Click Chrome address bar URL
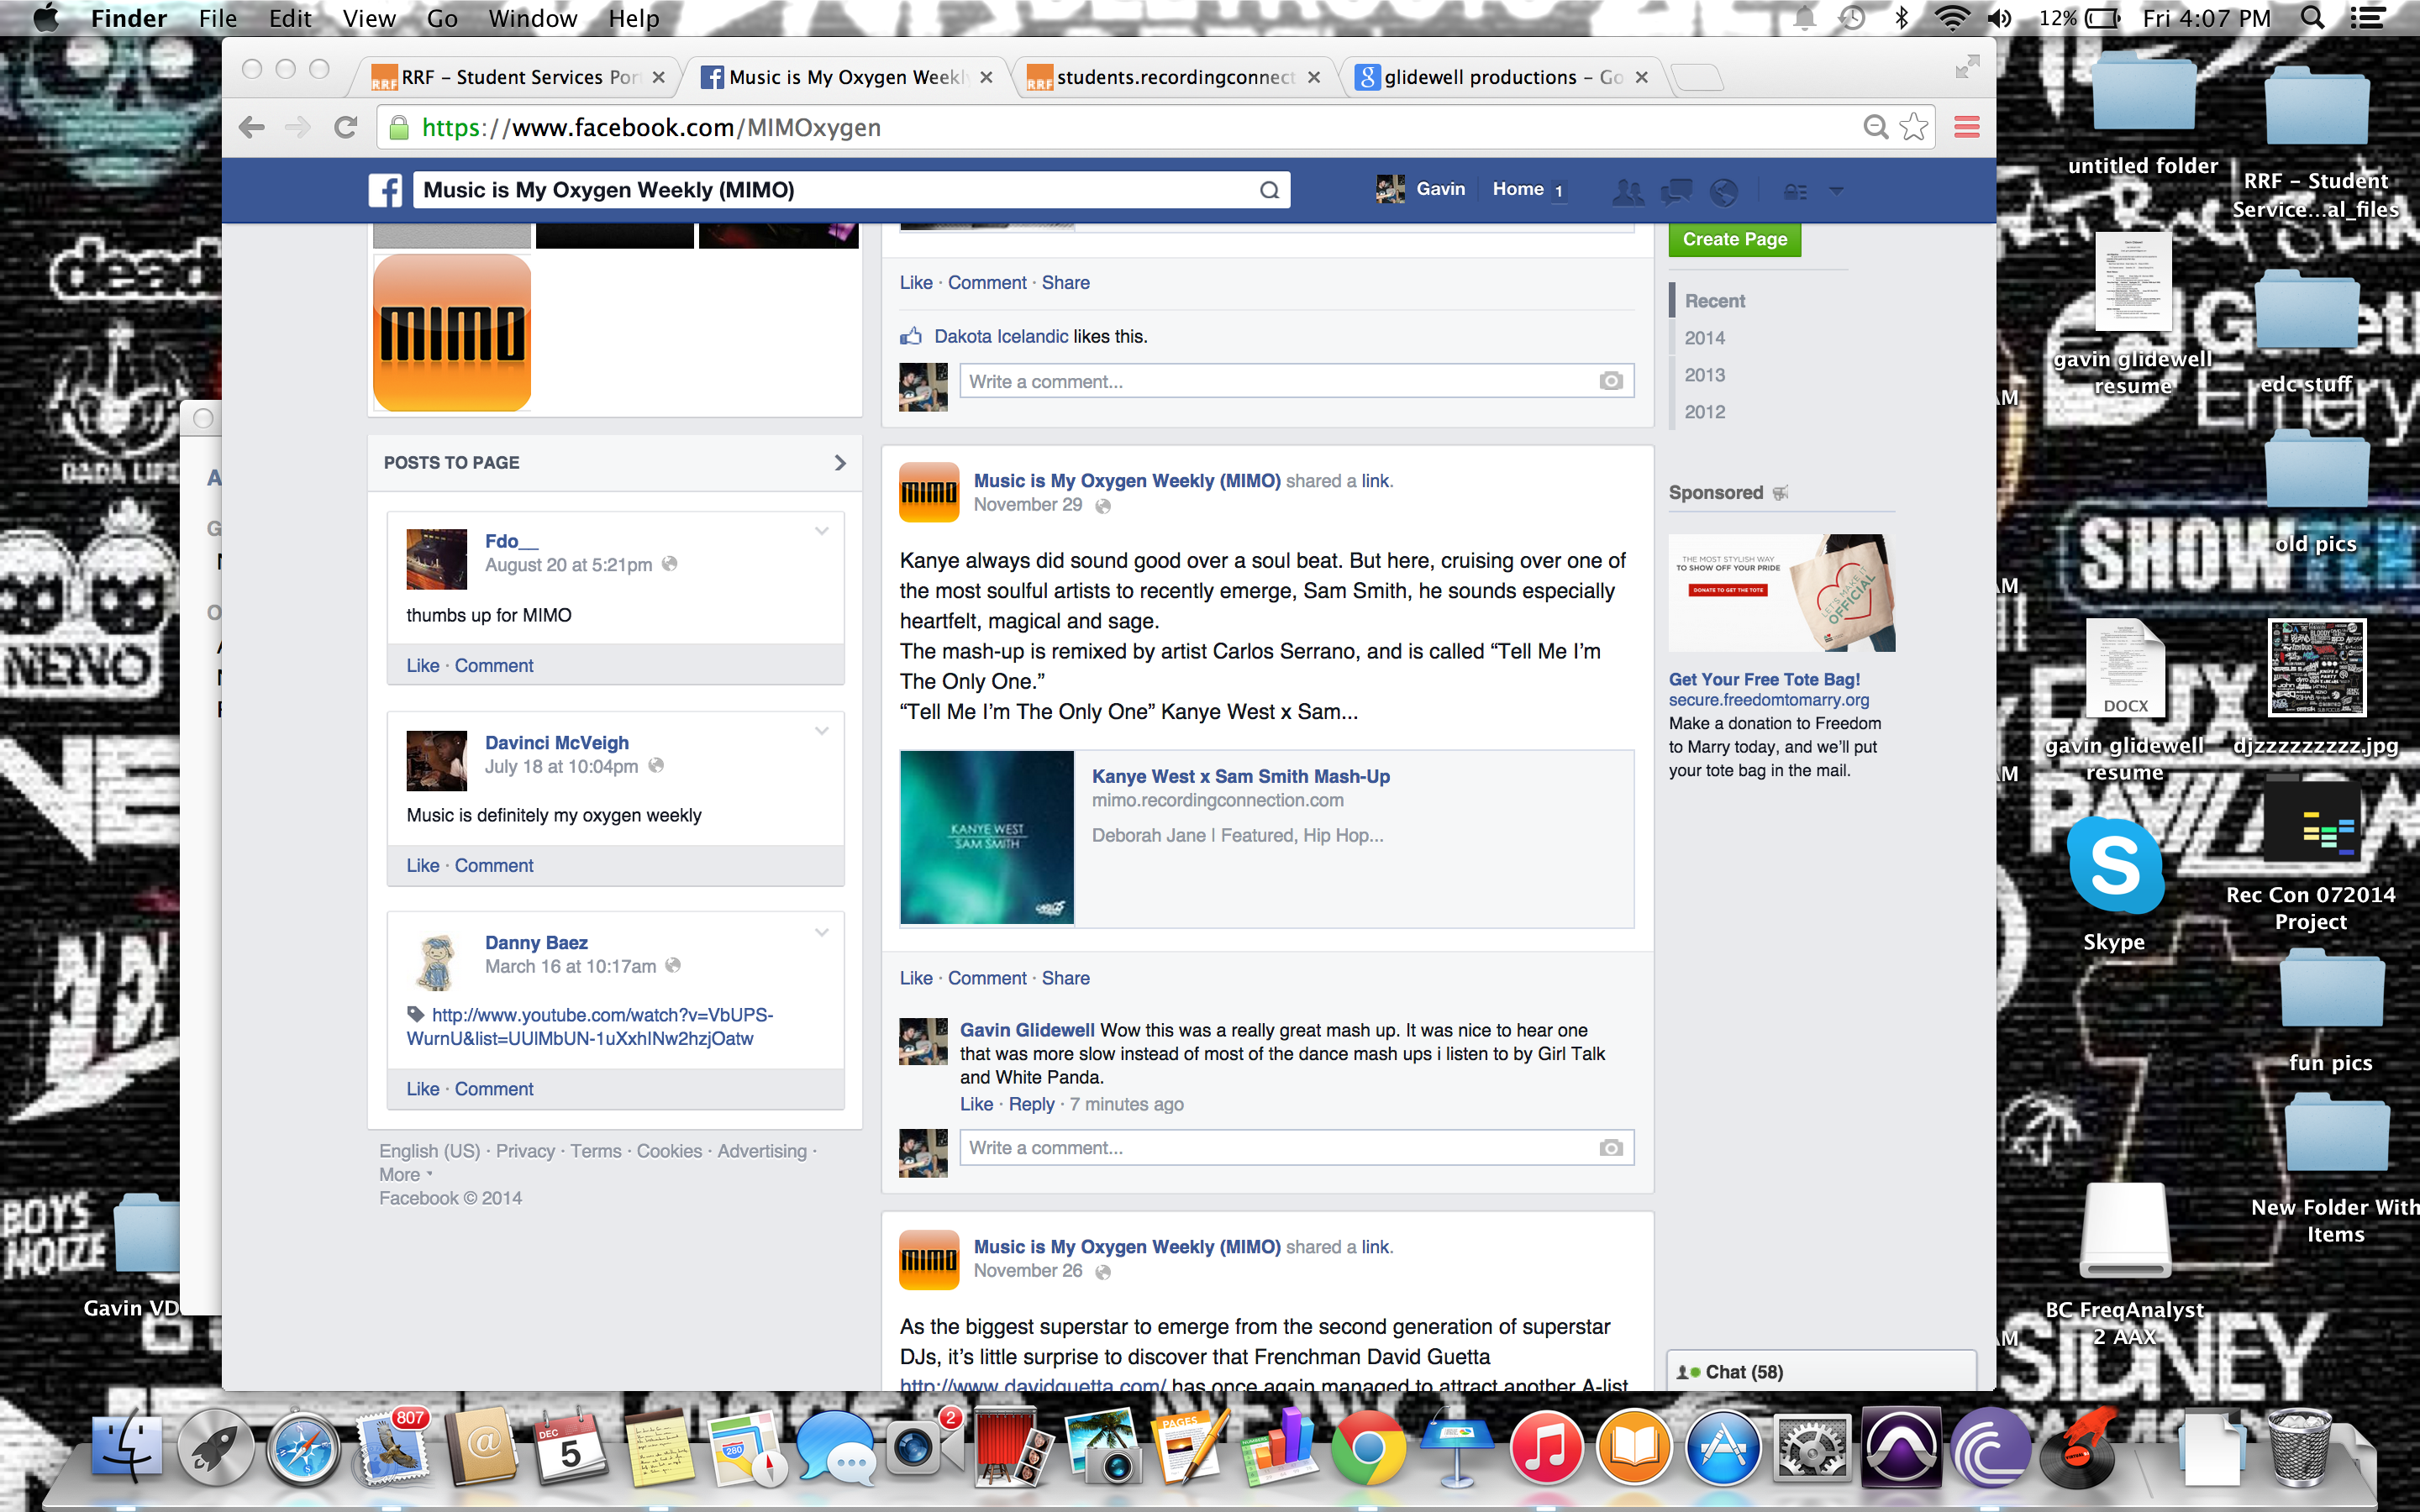This screenshot has height=1512, width=2420. tap(651, 127)
